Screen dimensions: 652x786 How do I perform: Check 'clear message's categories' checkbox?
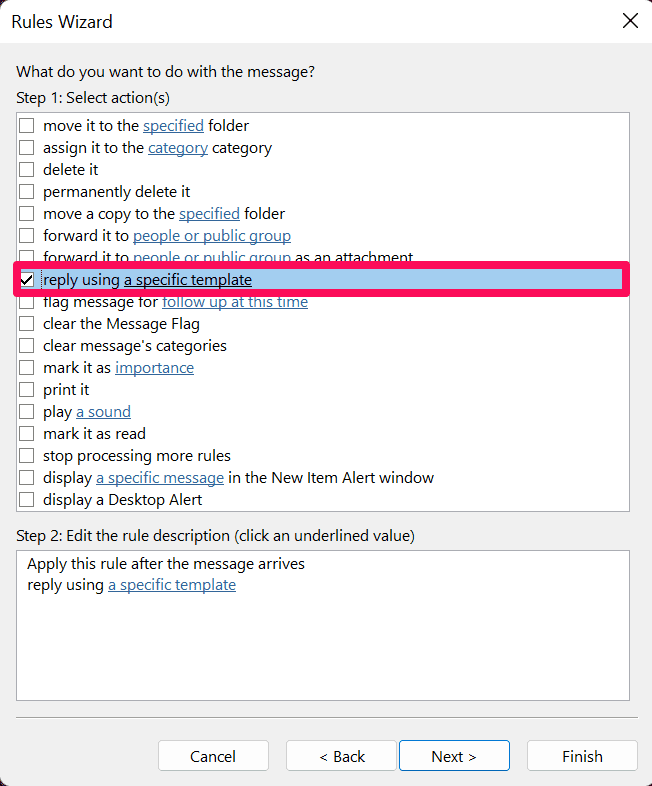[x=27, y=346]
